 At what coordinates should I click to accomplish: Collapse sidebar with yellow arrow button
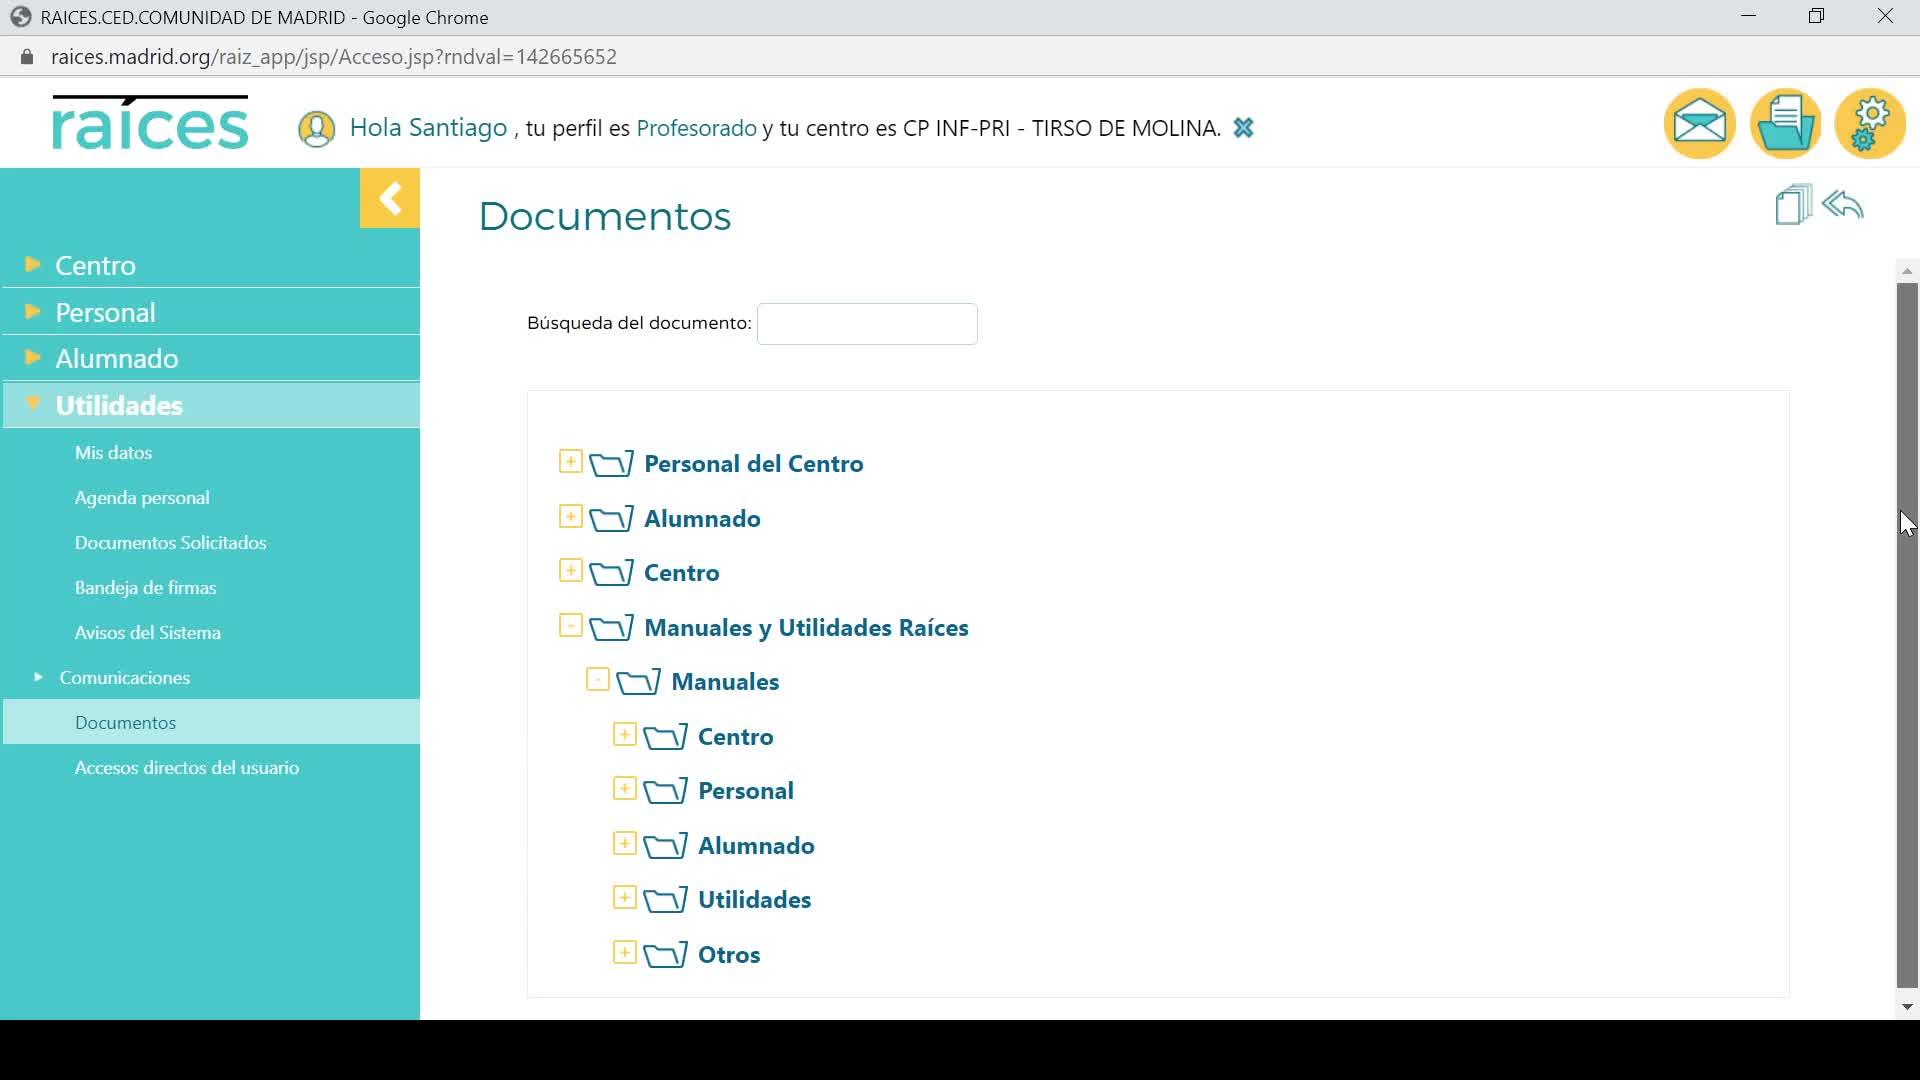[390, 198]
